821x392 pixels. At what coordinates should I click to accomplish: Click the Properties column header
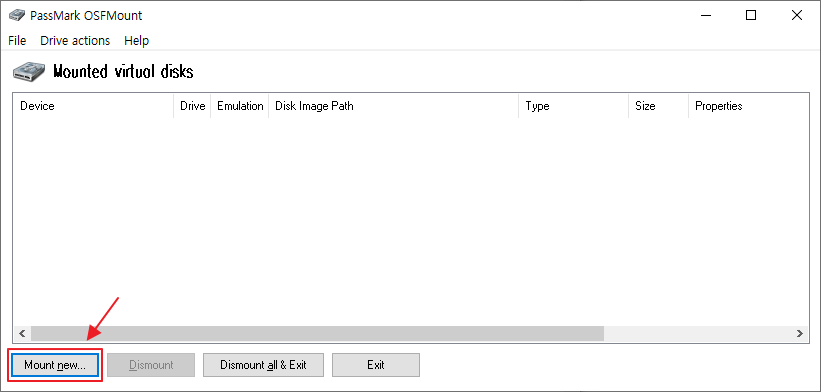tap(748, 106)
